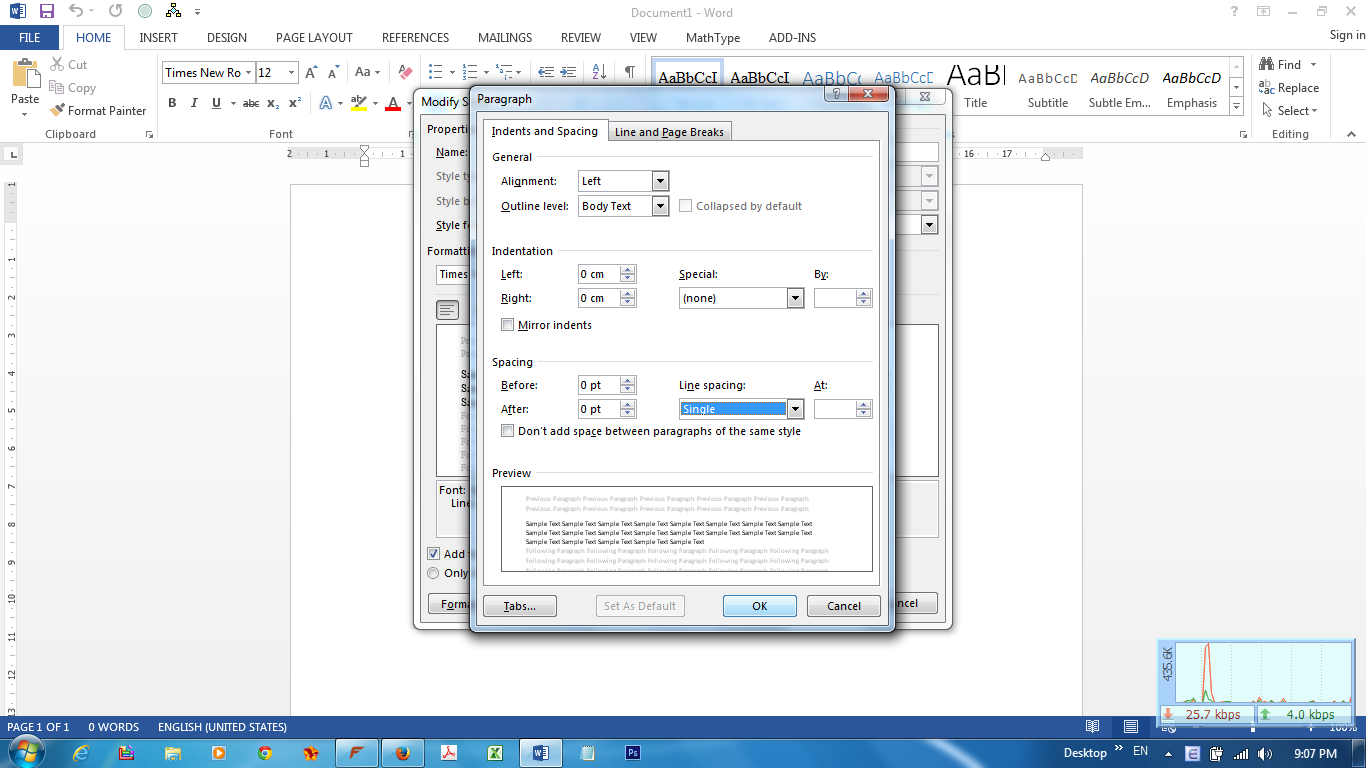Click the Replace tool in Editing group
1366x768 pixels.
click(x=1290, y=88)
